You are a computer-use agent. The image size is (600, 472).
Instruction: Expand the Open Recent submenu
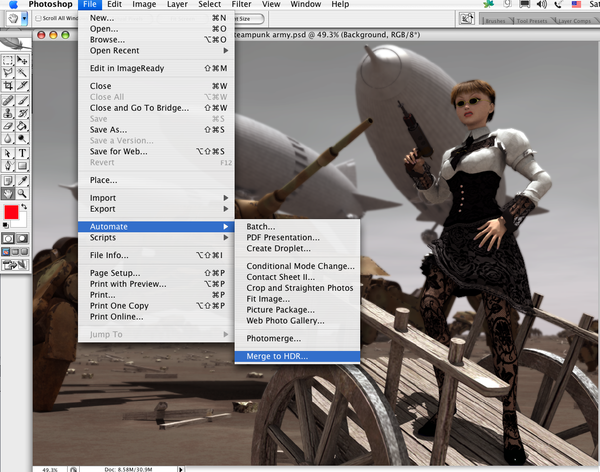(x=156, y=51)
